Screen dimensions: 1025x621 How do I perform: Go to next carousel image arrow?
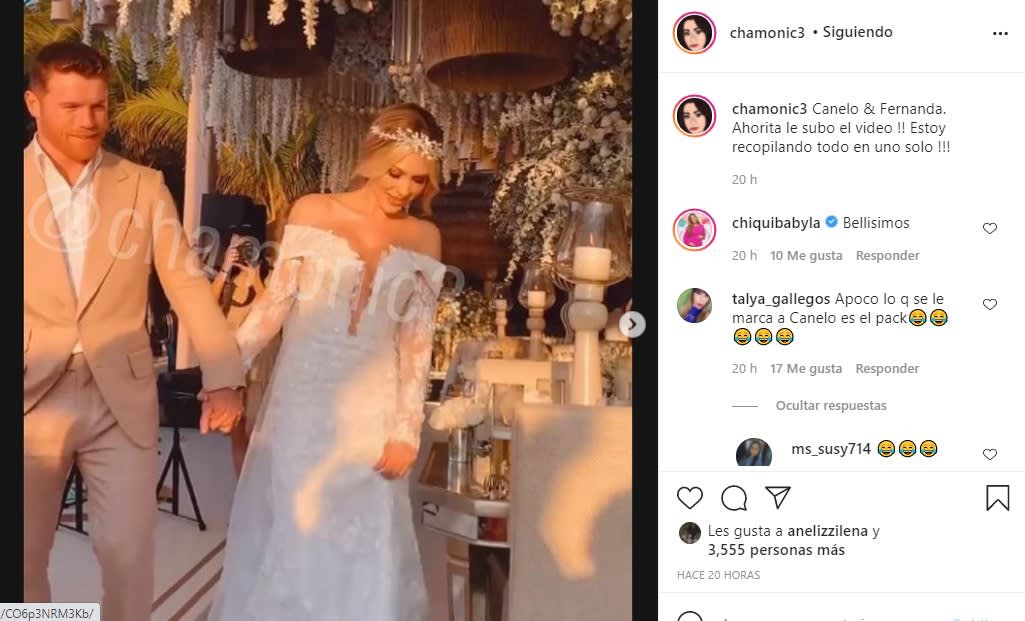pos(632,324)
